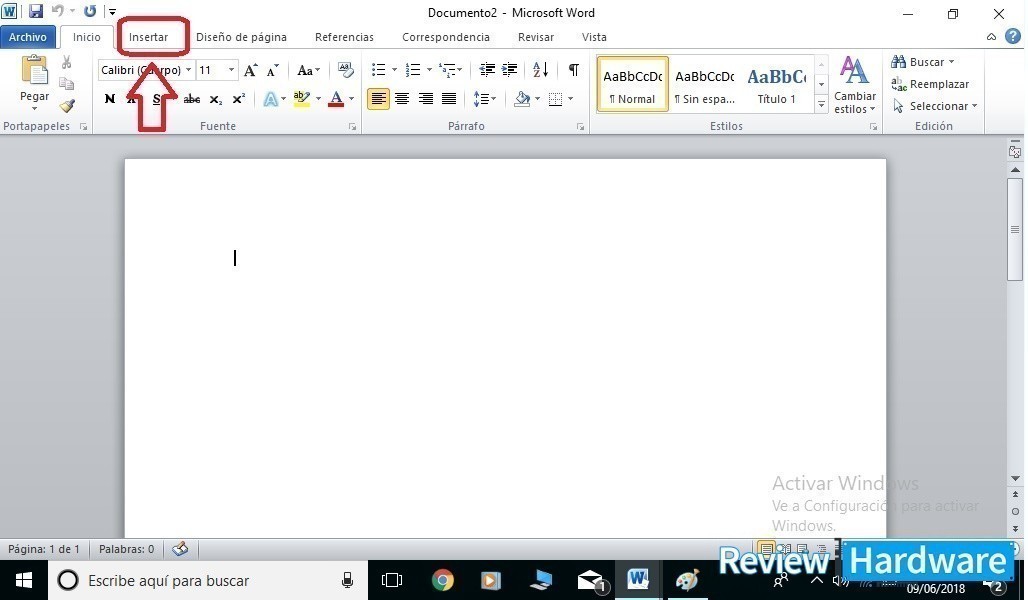Toggle strikethrough formatting
The image size is (1028, 600).
[x=191, y=99]
